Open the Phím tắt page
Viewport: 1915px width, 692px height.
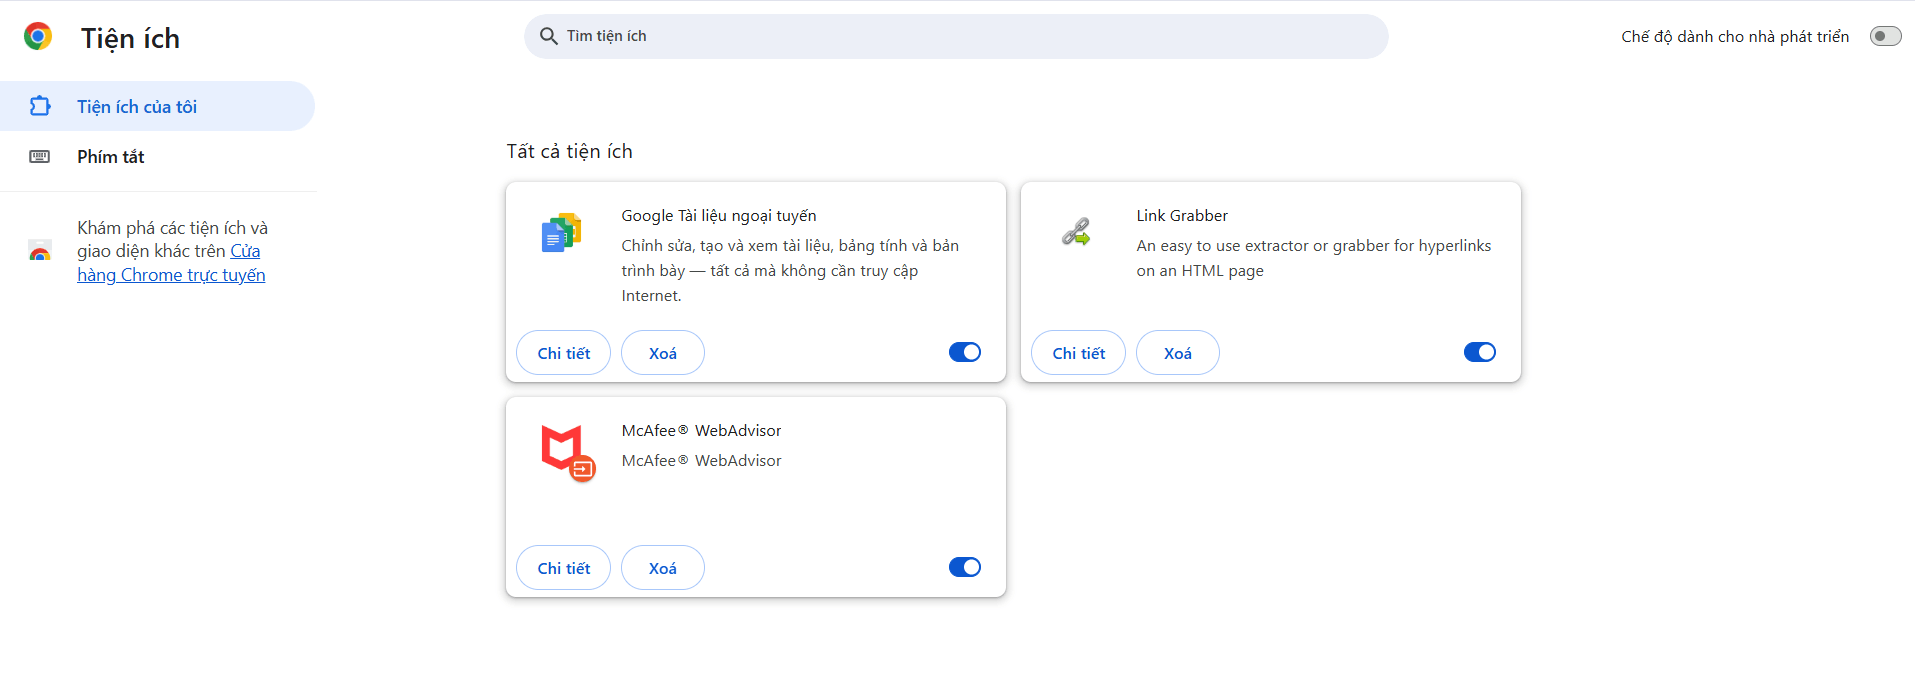click(157, 156)
